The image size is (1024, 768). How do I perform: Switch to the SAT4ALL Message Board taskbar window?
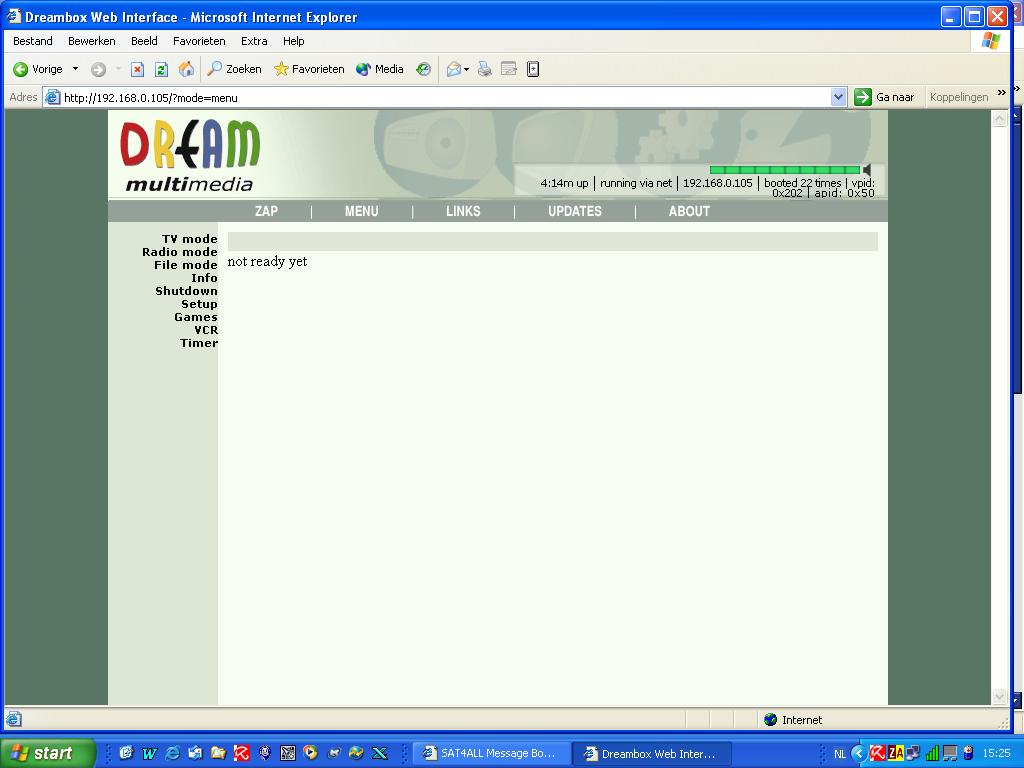[491, 754]
